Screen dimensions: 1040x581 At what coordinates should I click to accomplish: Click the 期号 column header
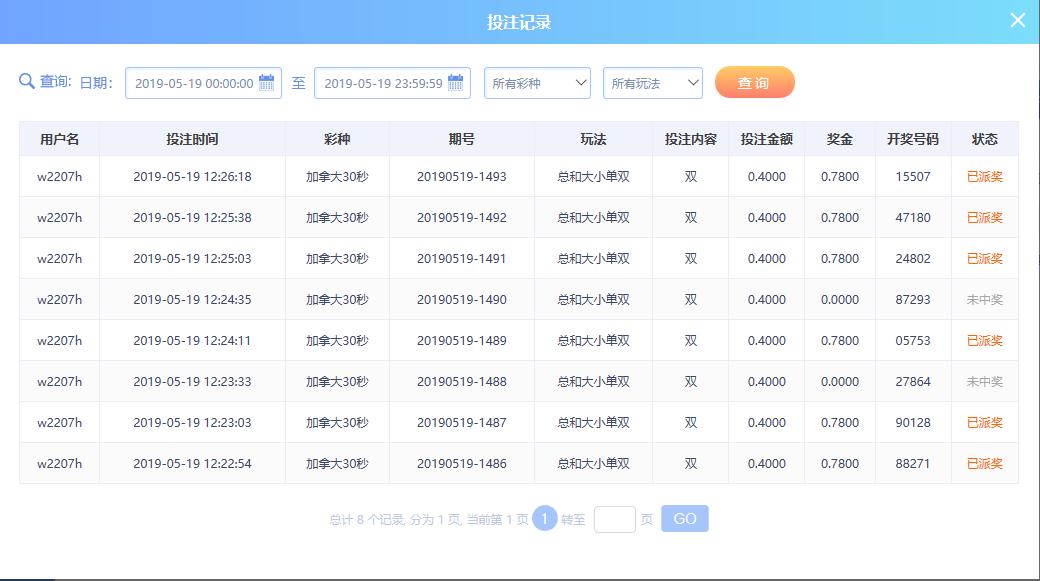point(462,139)
